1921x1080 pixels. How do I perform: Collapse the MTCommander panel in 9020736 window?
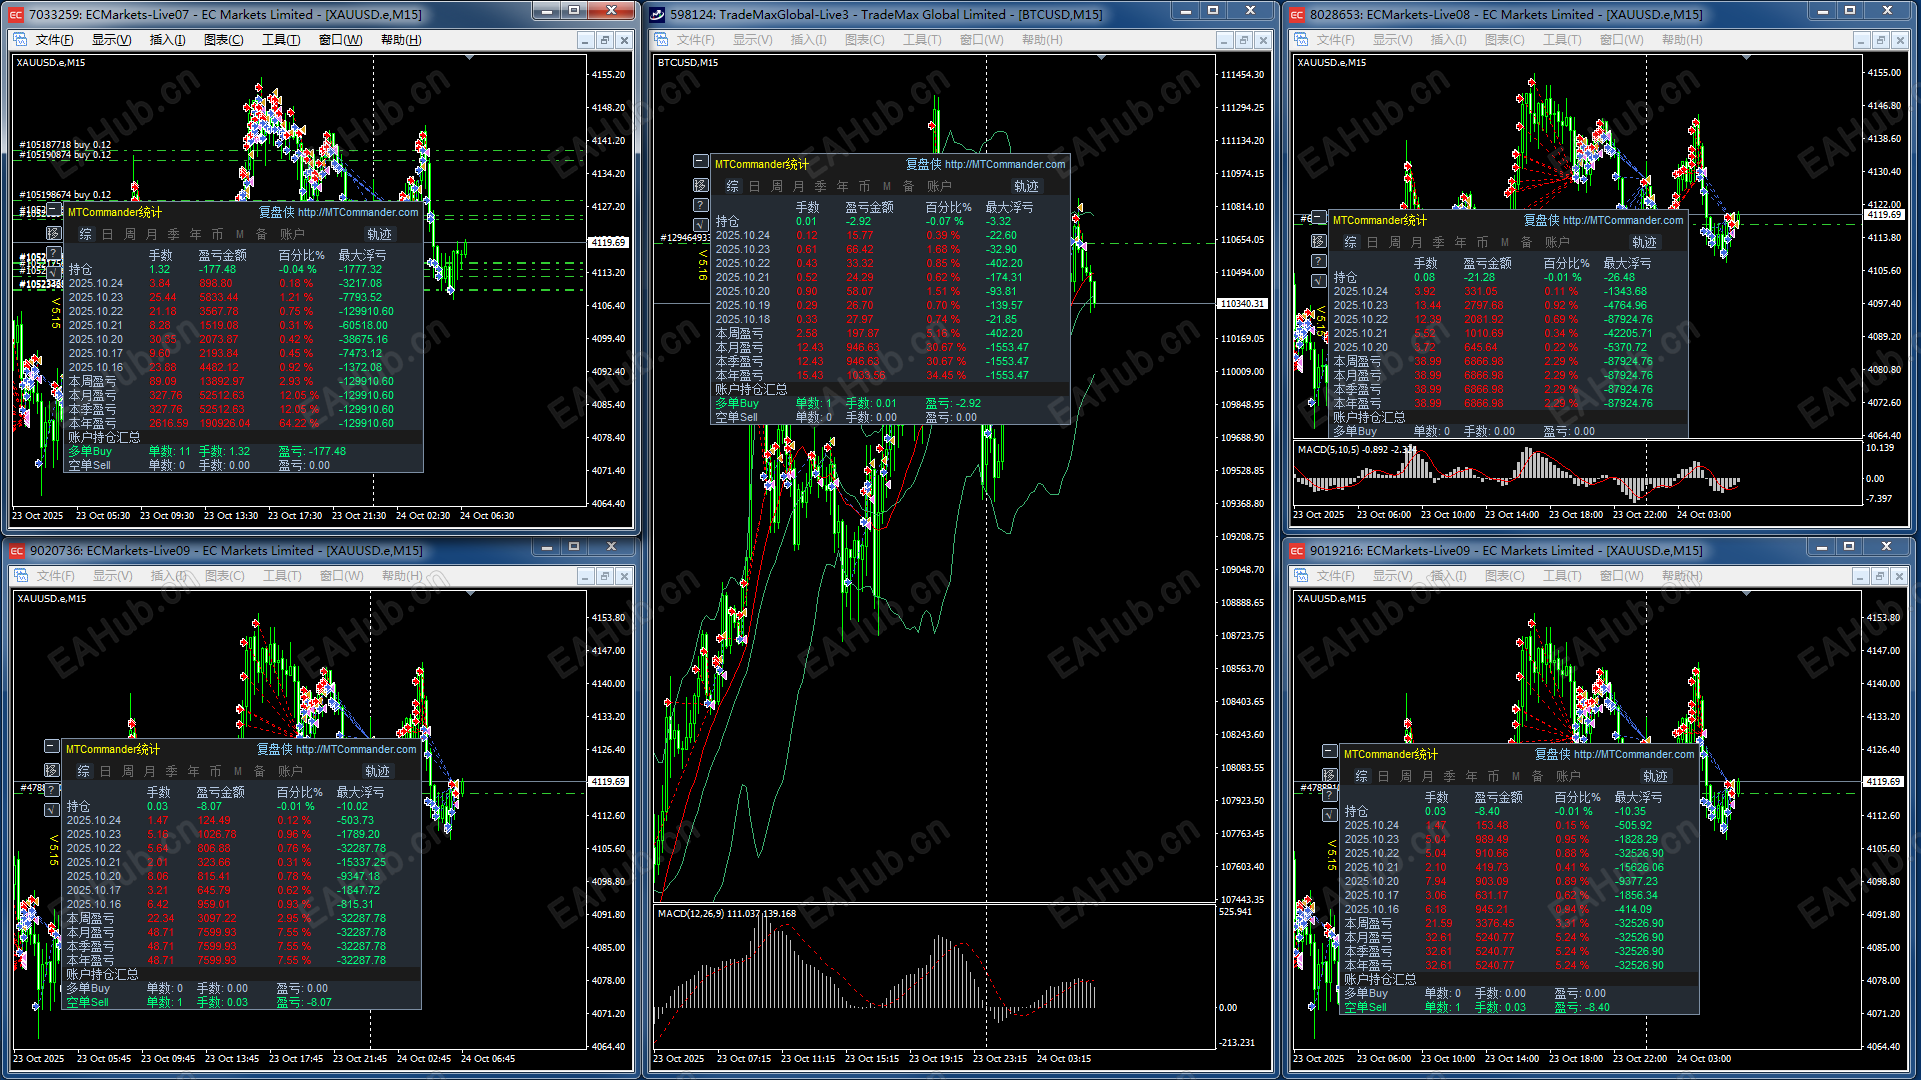52,746
